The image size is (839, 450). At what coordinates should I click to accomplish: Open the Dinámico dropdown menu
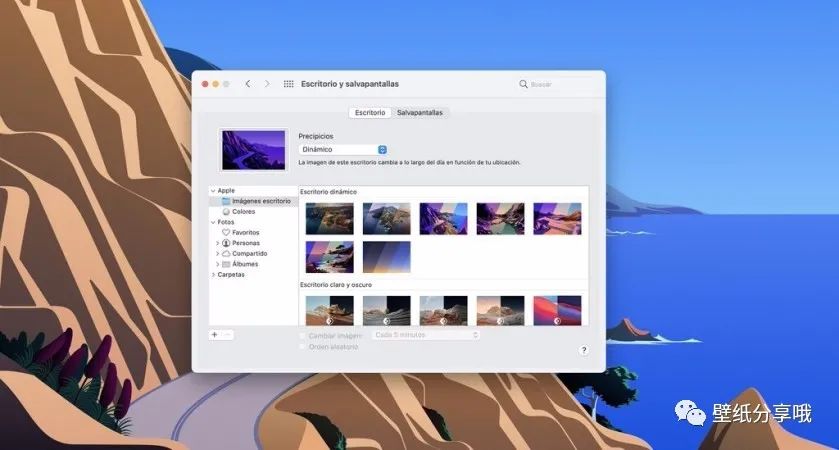coord(343,149)
